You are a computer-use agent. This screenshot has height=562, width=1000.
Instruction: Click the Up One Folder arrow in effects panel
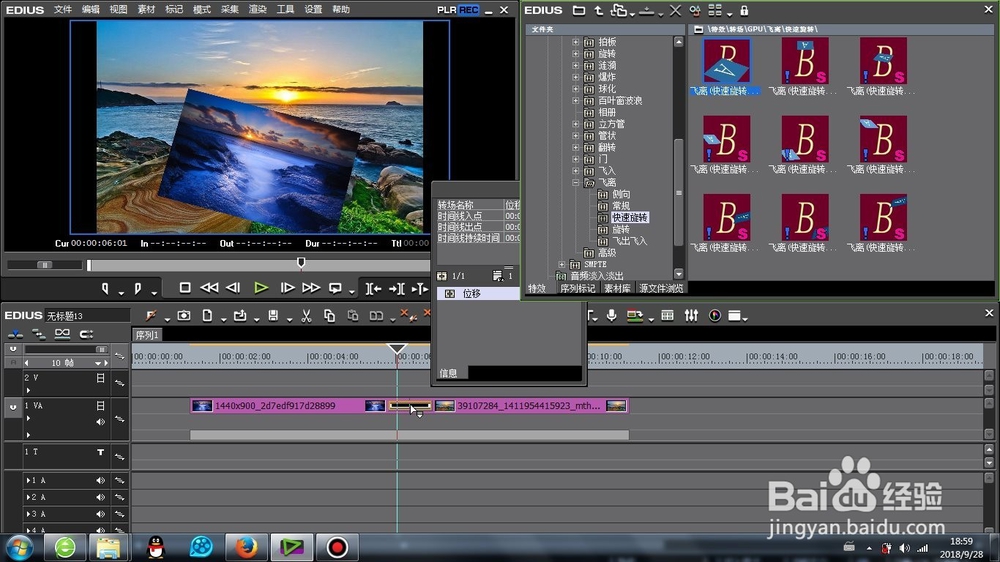(598, 10)
